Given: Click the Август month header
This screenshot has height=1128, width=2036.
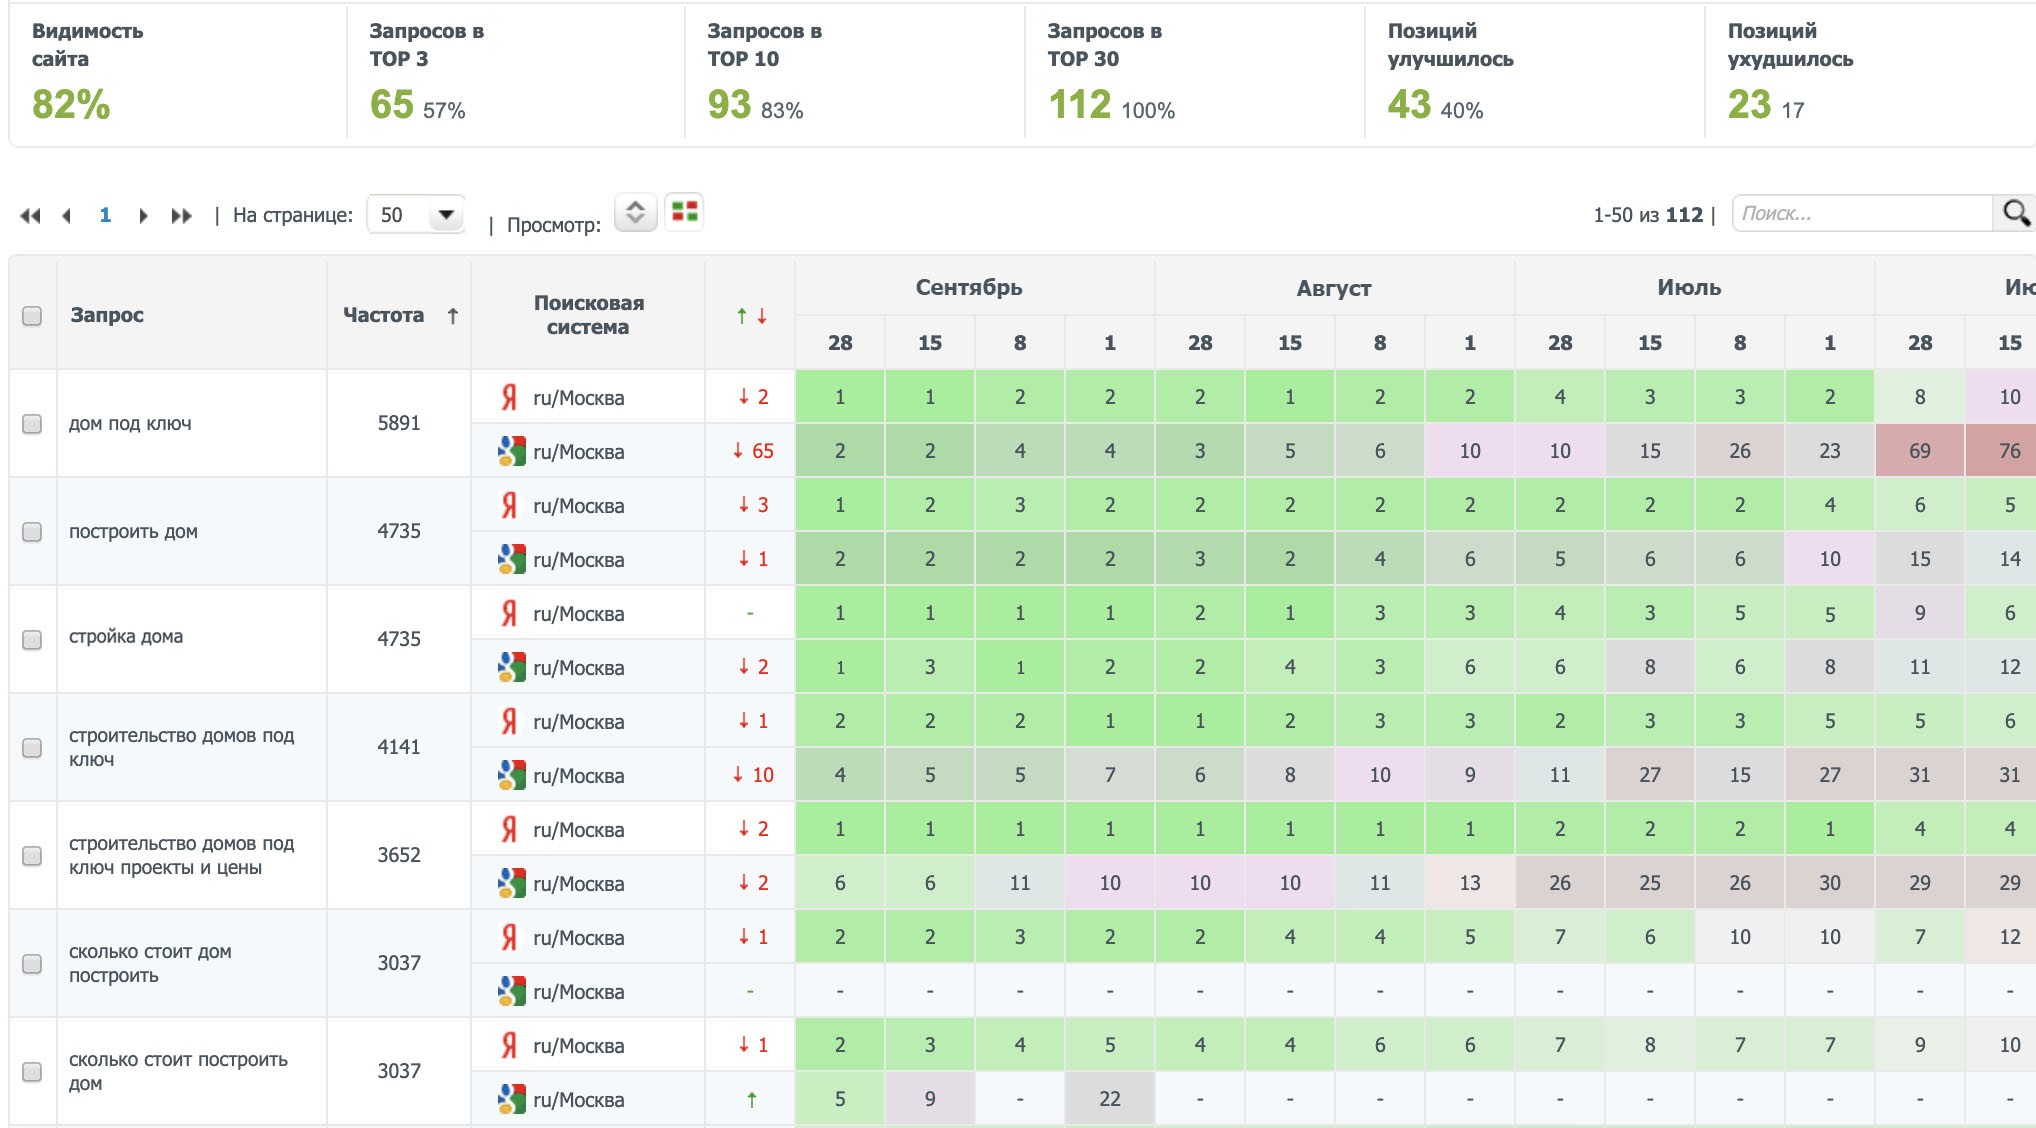Looking at the screenshot, I should 1333,288.
